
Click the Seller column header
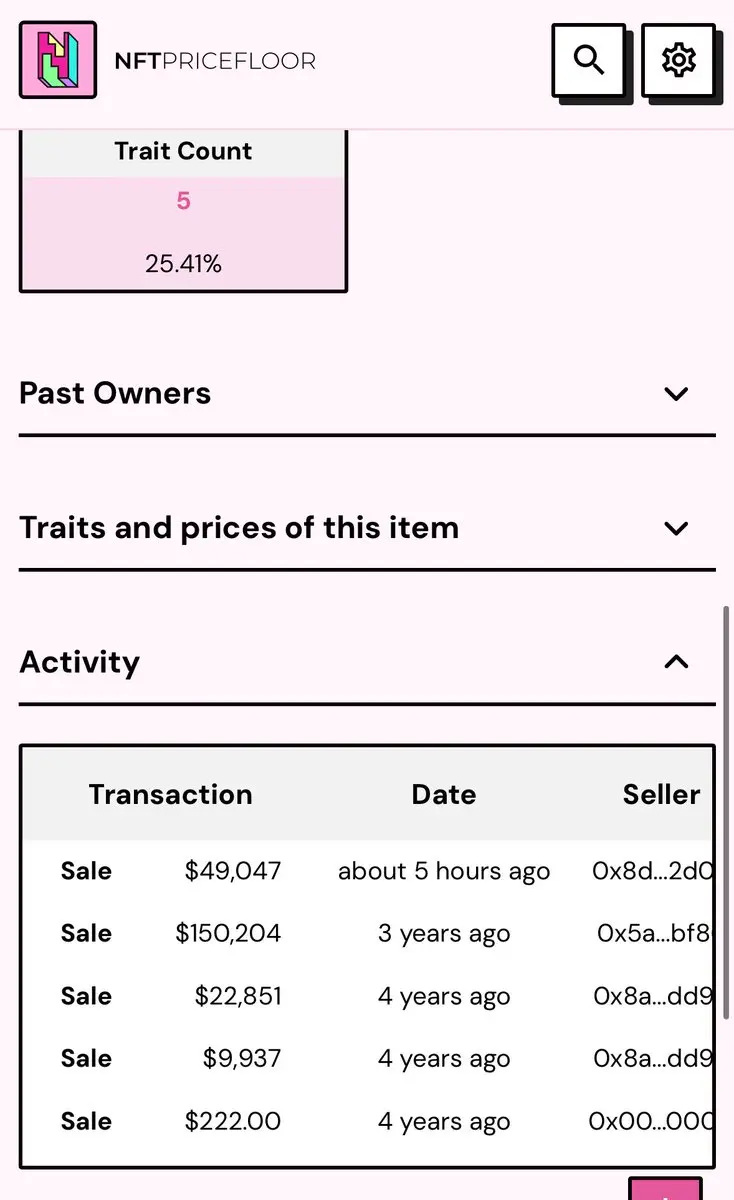click(x=661, y=795)
